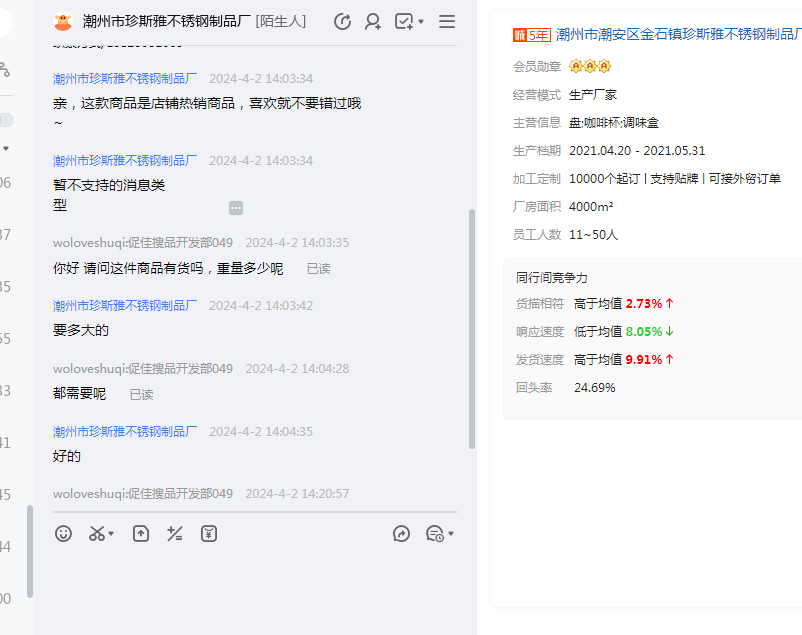Open 潮州市潮安区金石镇珍斯雅 company link
802x635 pixels.
pos(677,35)
